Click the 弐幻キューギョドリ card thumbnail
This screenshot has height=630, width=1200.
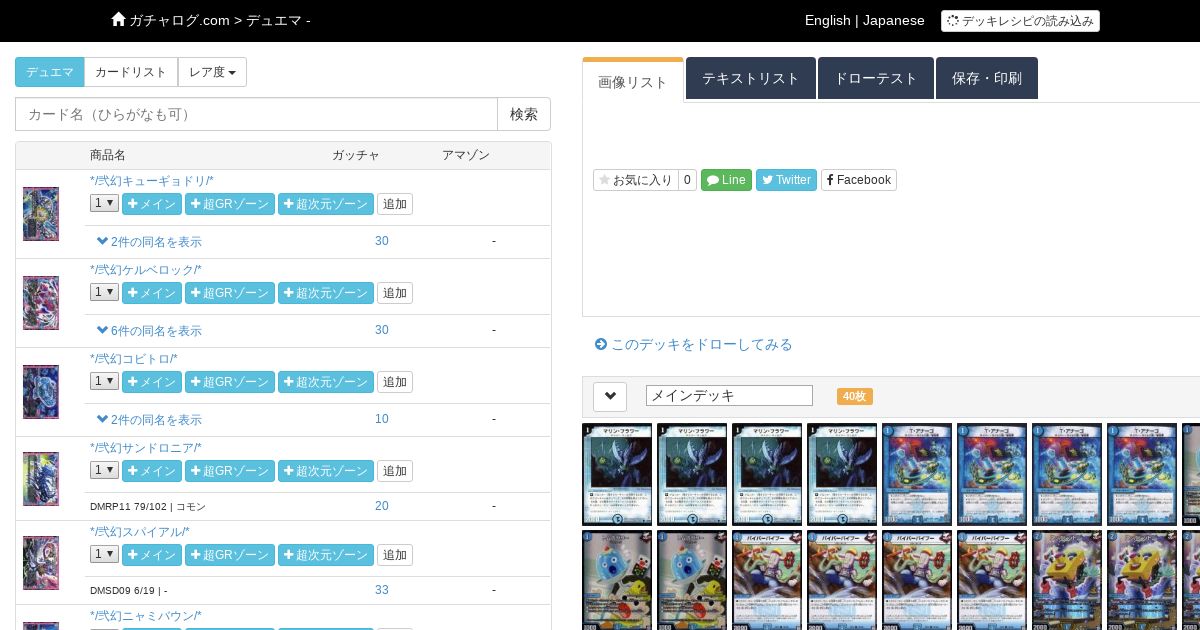41,213
